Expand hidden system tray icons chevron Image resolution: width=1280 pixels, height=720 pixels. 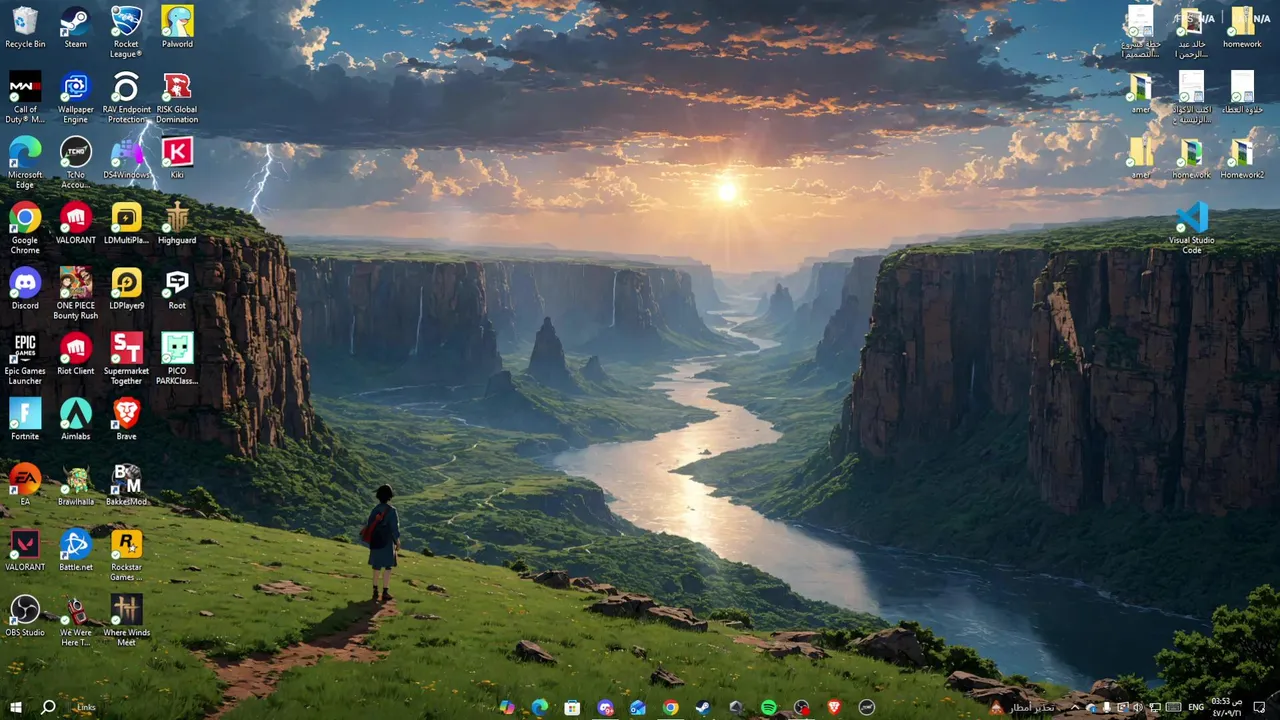(1075, 707)
